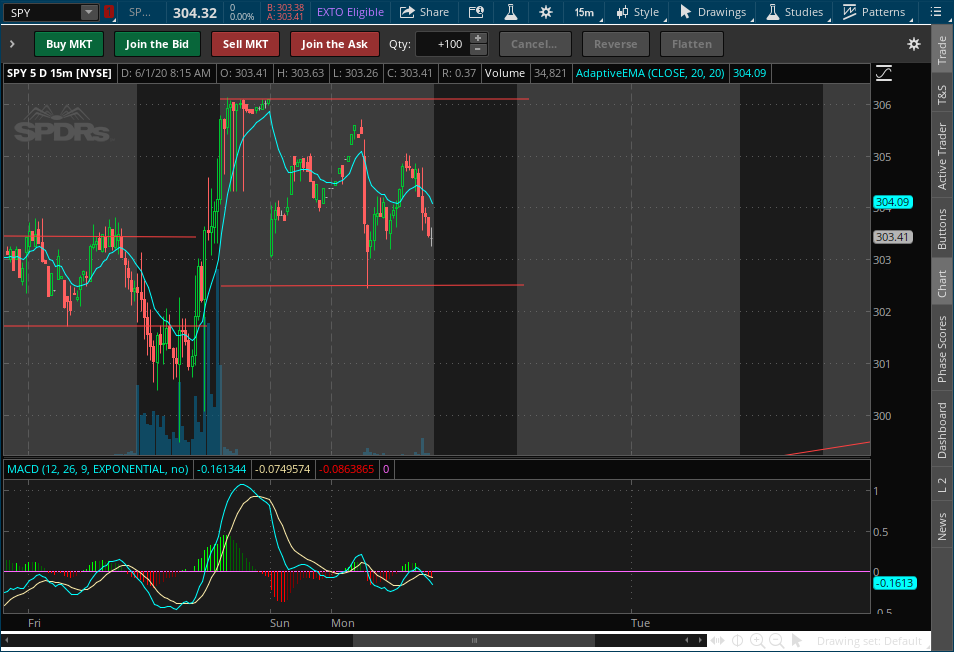Switch to the Chart side tab
Screen dimensions: 954x652
click(942, 283)
